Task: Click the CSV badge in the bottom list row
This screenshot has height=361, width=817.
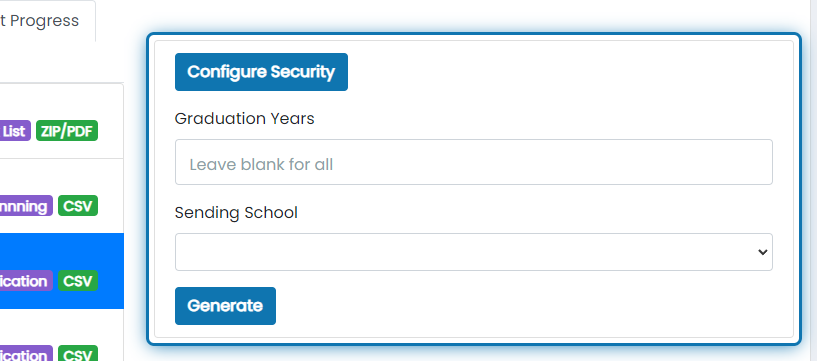Action: (x=78, y=354)
